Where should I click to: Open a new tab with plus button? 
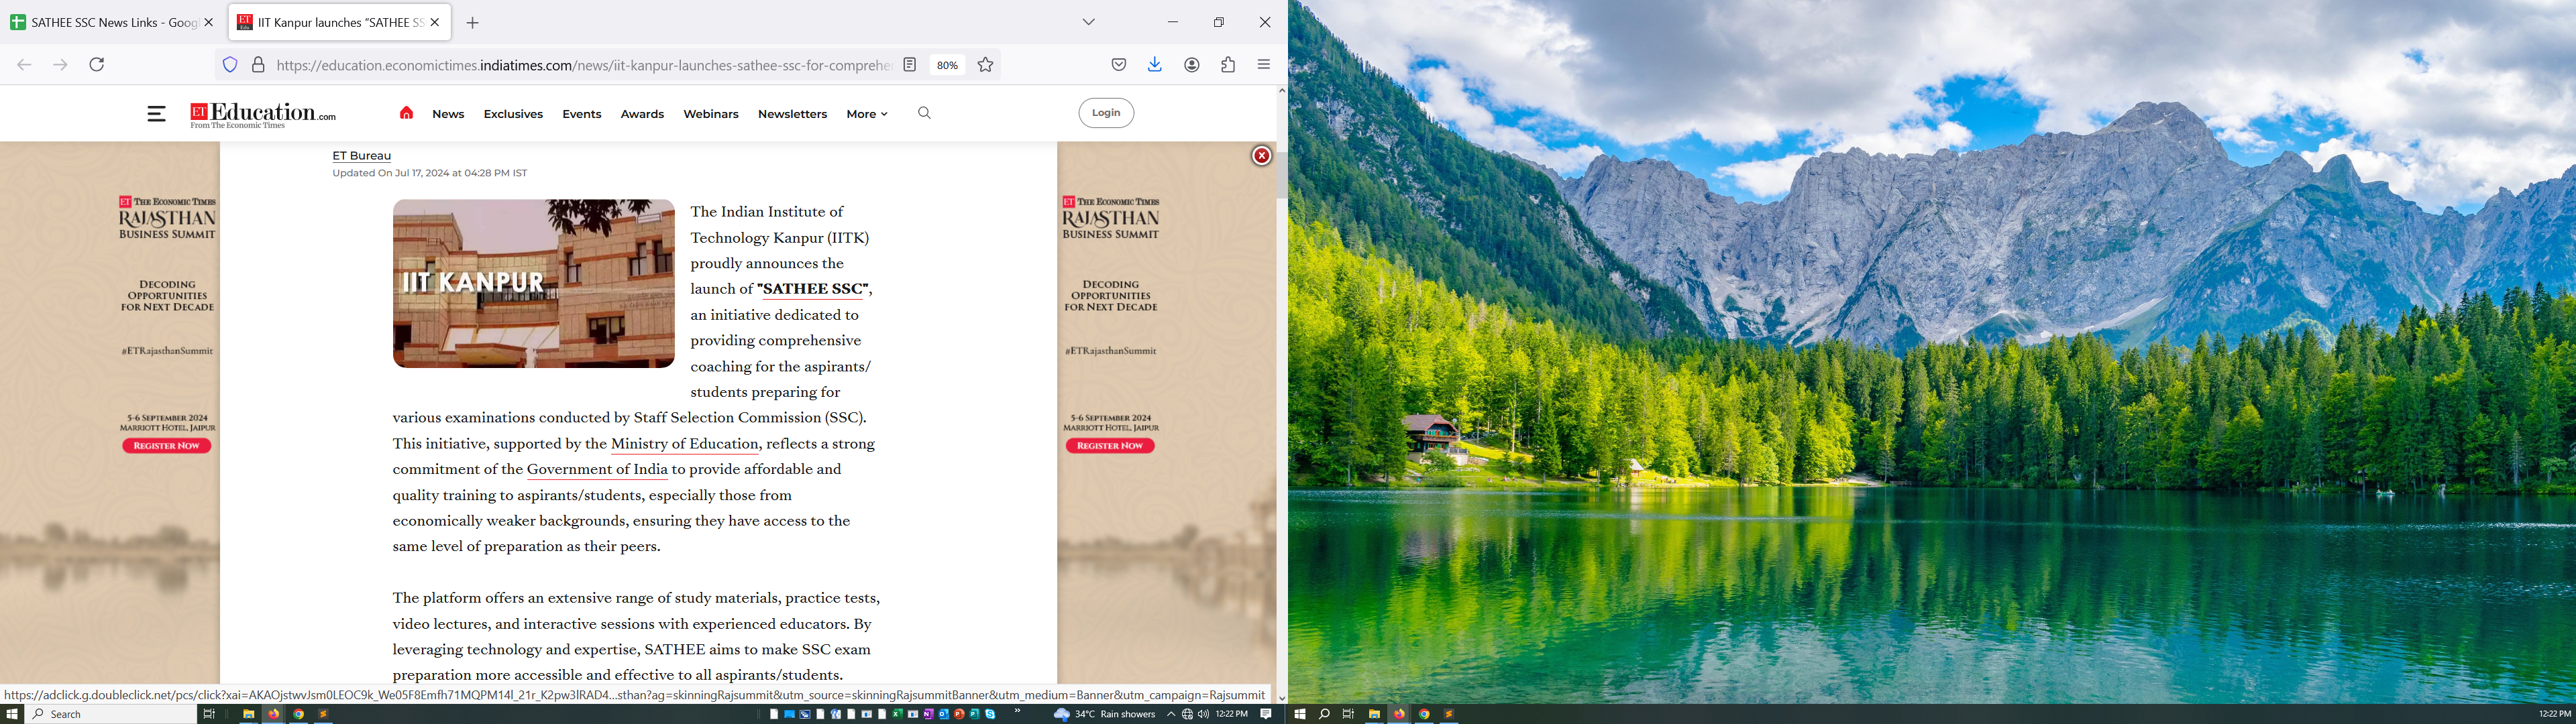click(473, 23)
